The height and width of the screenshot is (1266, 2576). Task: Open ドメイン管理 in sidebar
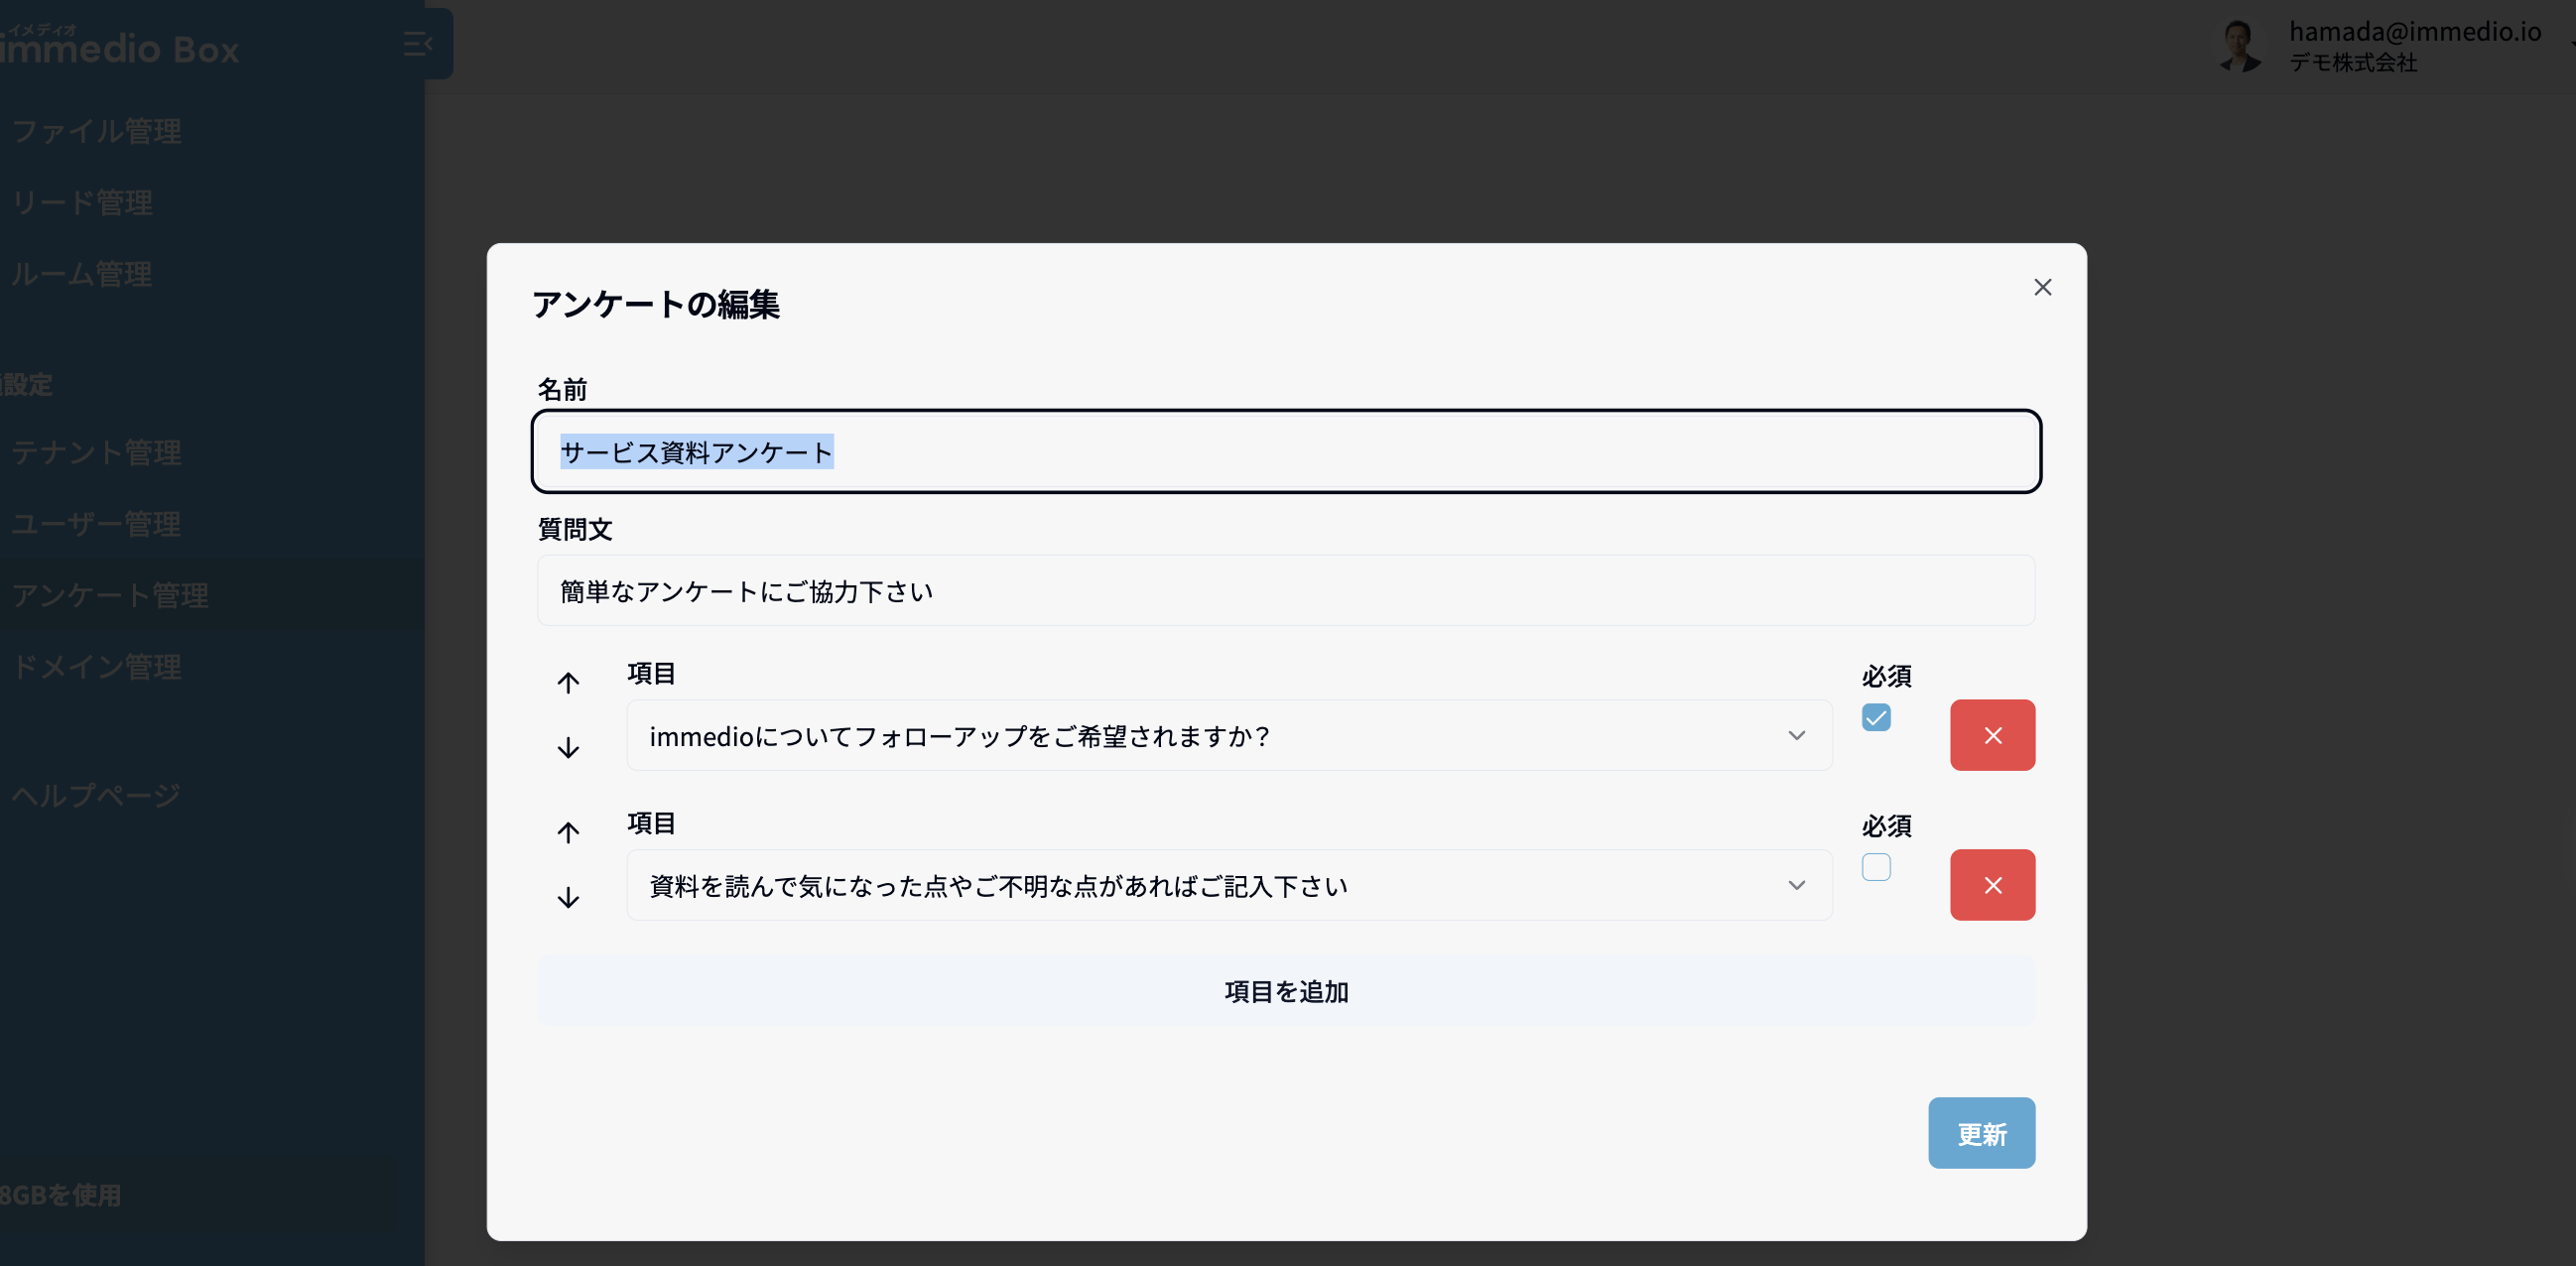tap(97, 667)
